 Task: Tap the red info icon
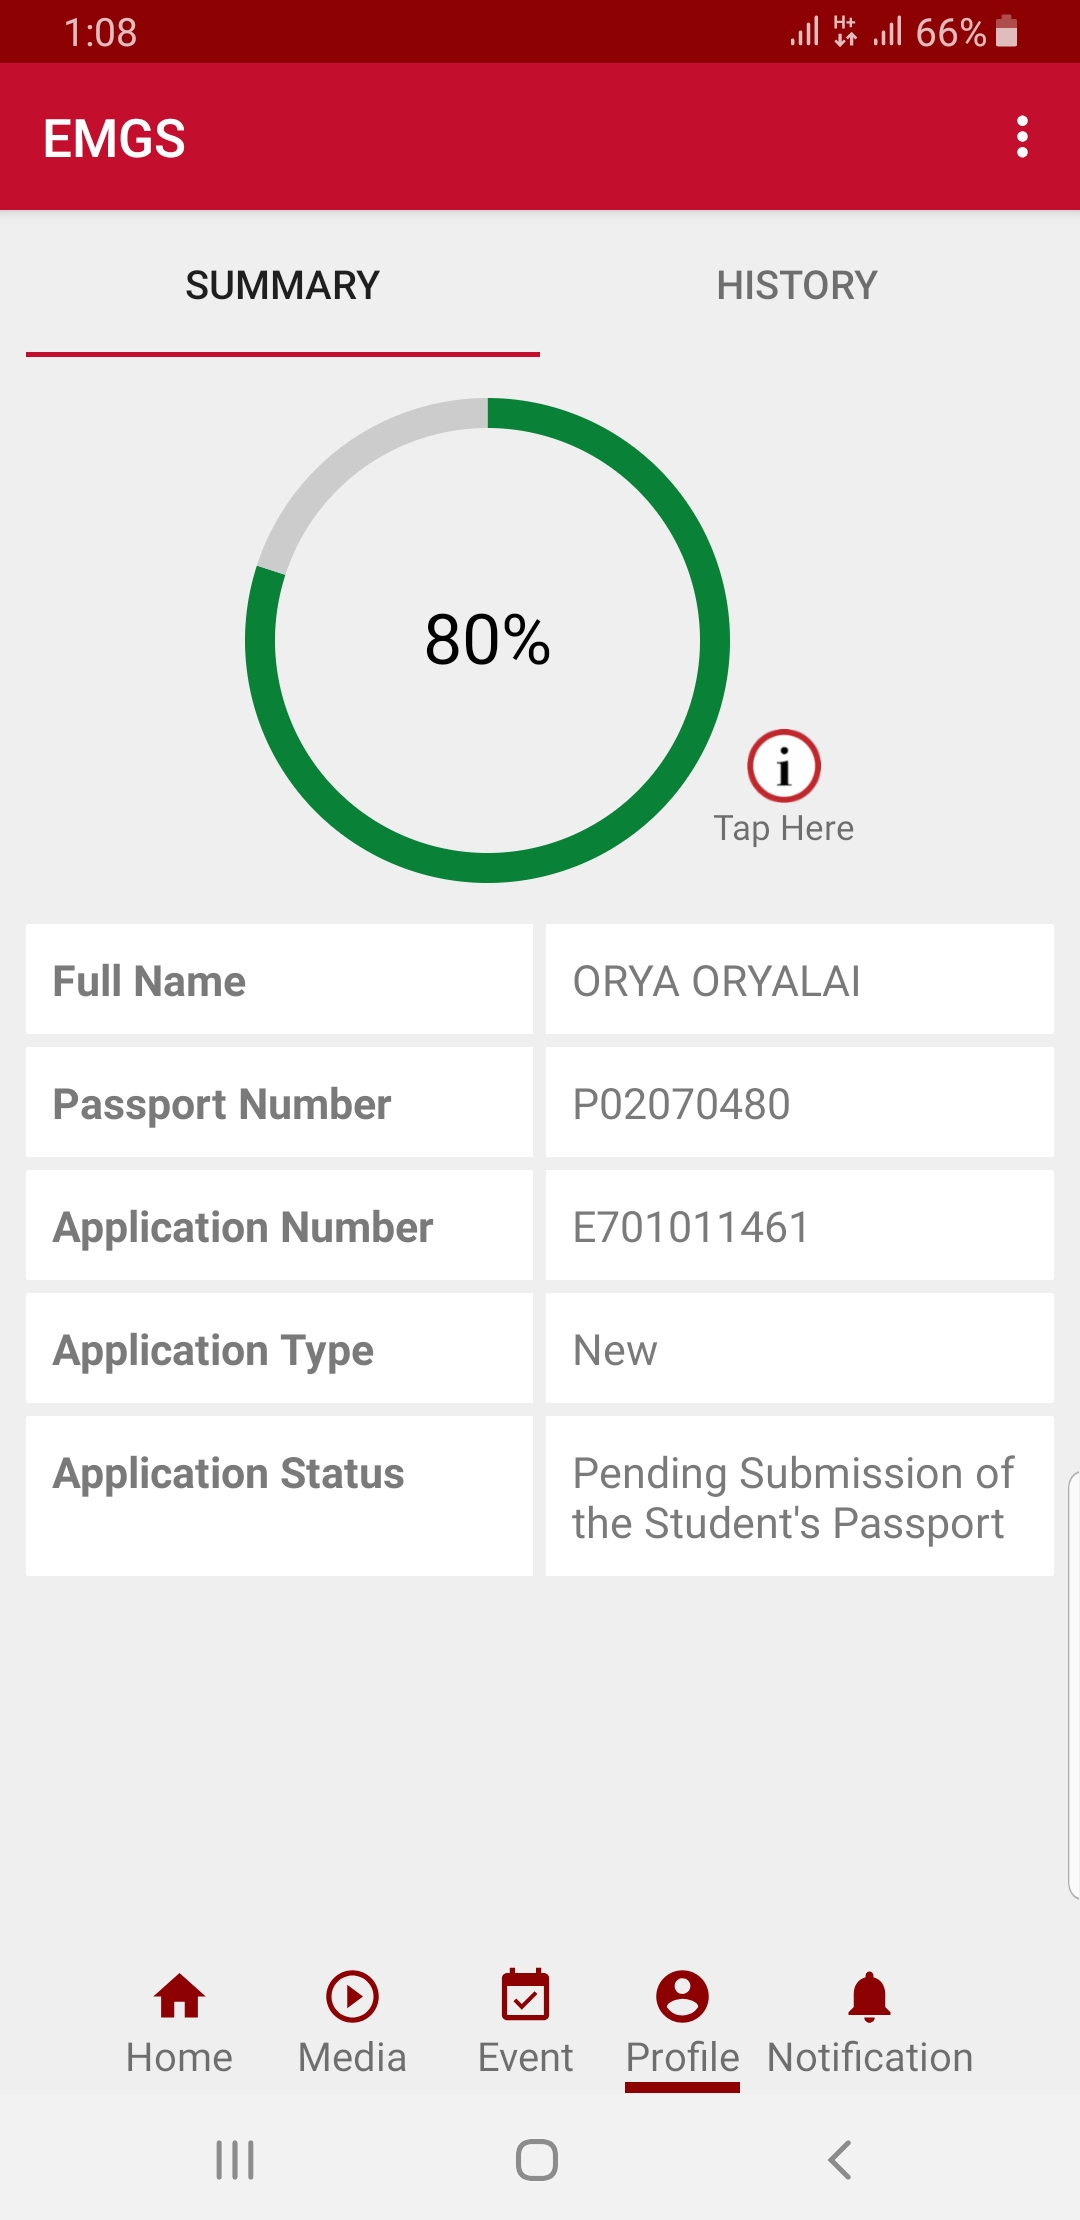coord(784,766)
